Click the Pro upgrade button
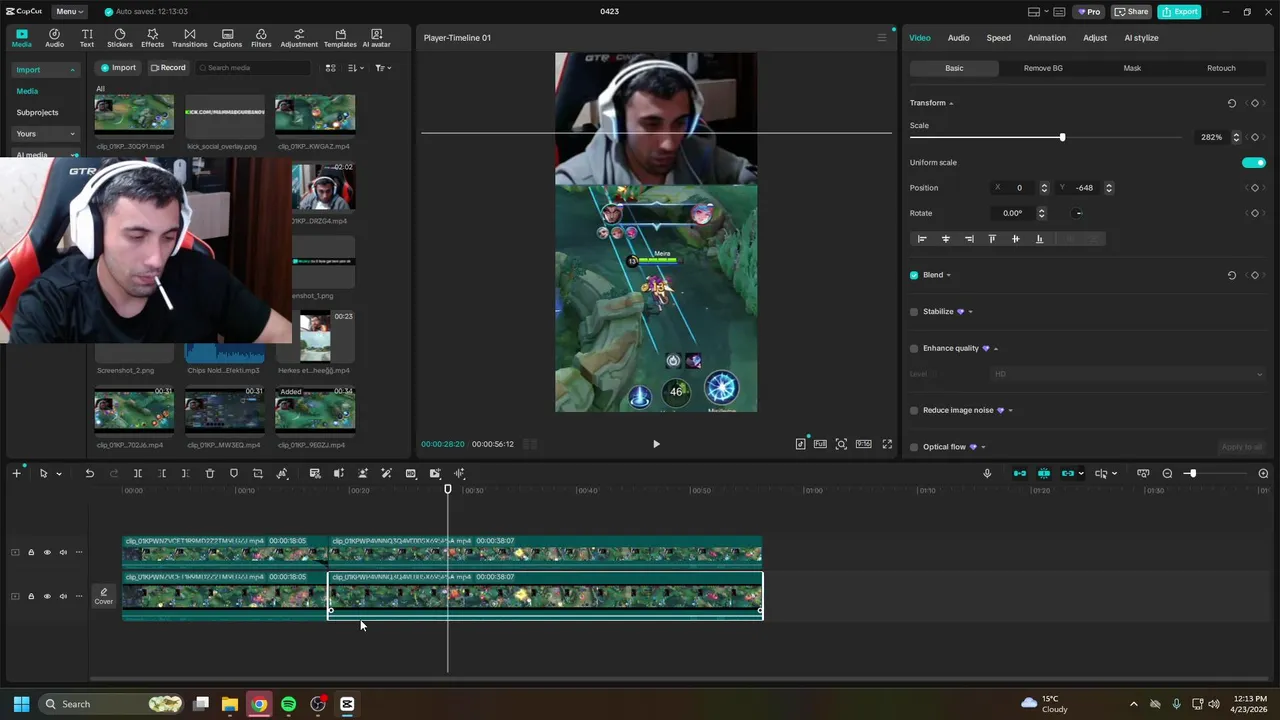Image resolution: width=1280 pixels, height=720 pixels. pos(1089,12)
